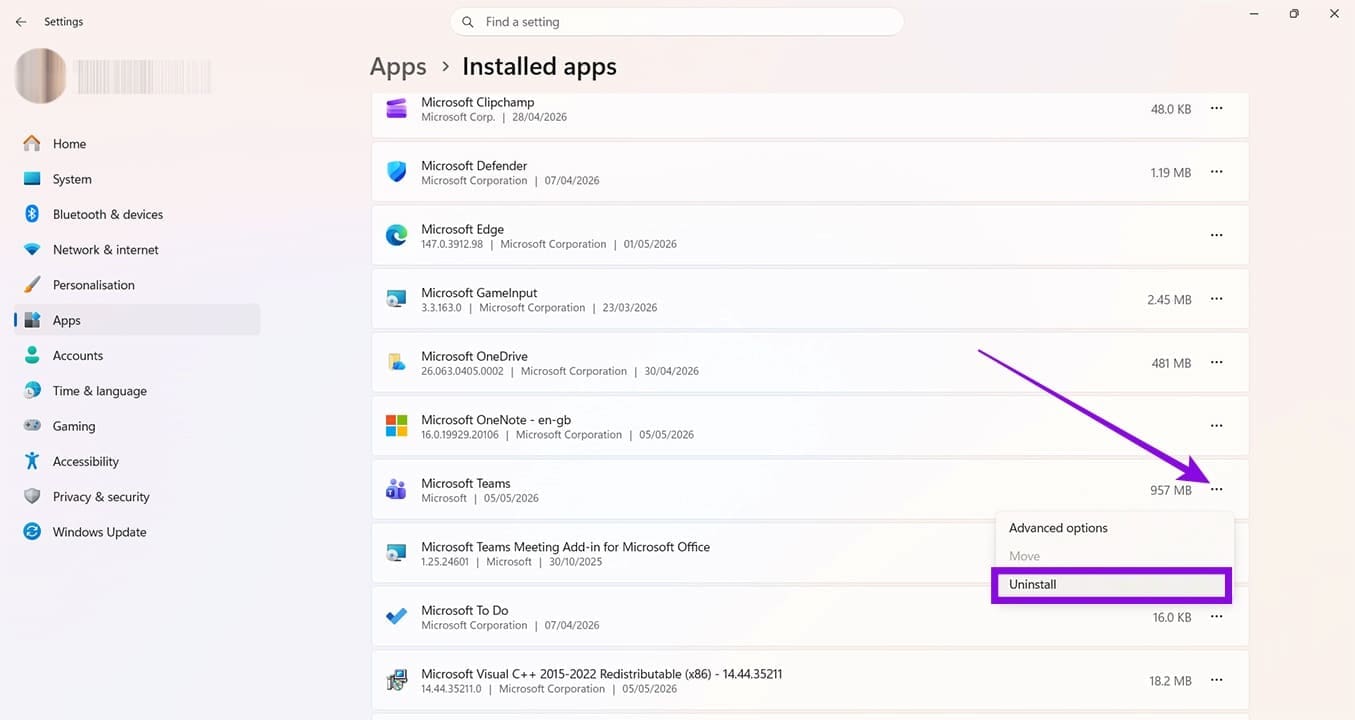
Task: Select Uninstall from the Teams menu
Action: [1111, 585]
